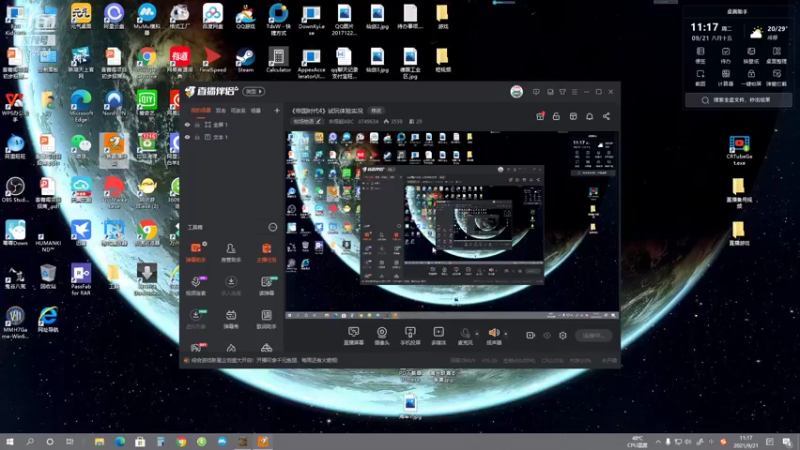Click the bell notification icon above preview

[589, 116]
